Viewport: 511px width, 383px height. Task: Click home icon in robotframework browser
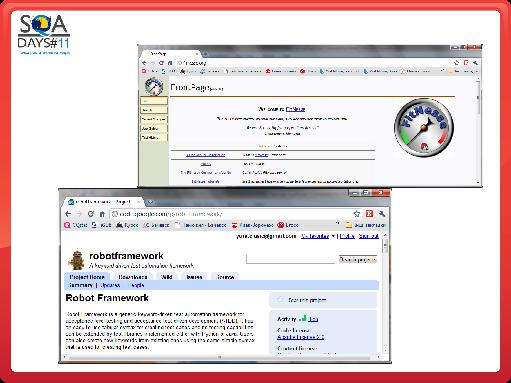point(102,214)
